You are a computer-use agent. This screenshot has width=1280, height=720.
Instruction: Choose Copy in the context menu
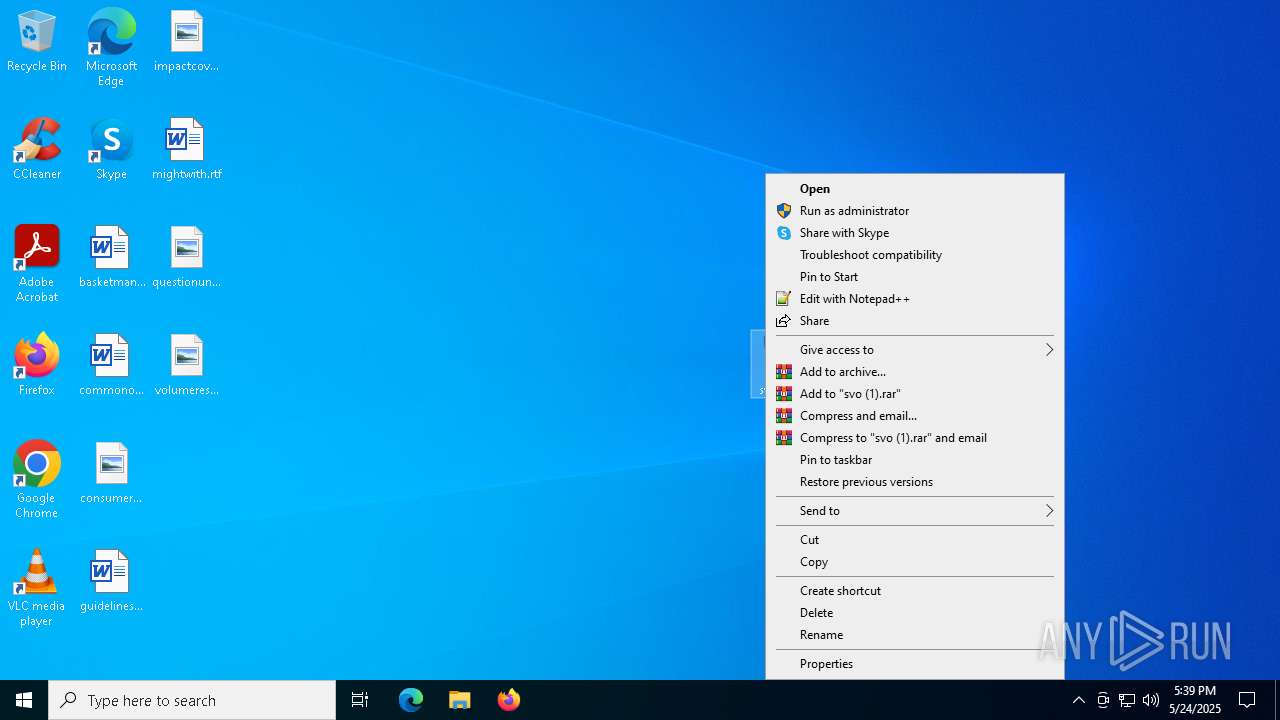[915, 562]
